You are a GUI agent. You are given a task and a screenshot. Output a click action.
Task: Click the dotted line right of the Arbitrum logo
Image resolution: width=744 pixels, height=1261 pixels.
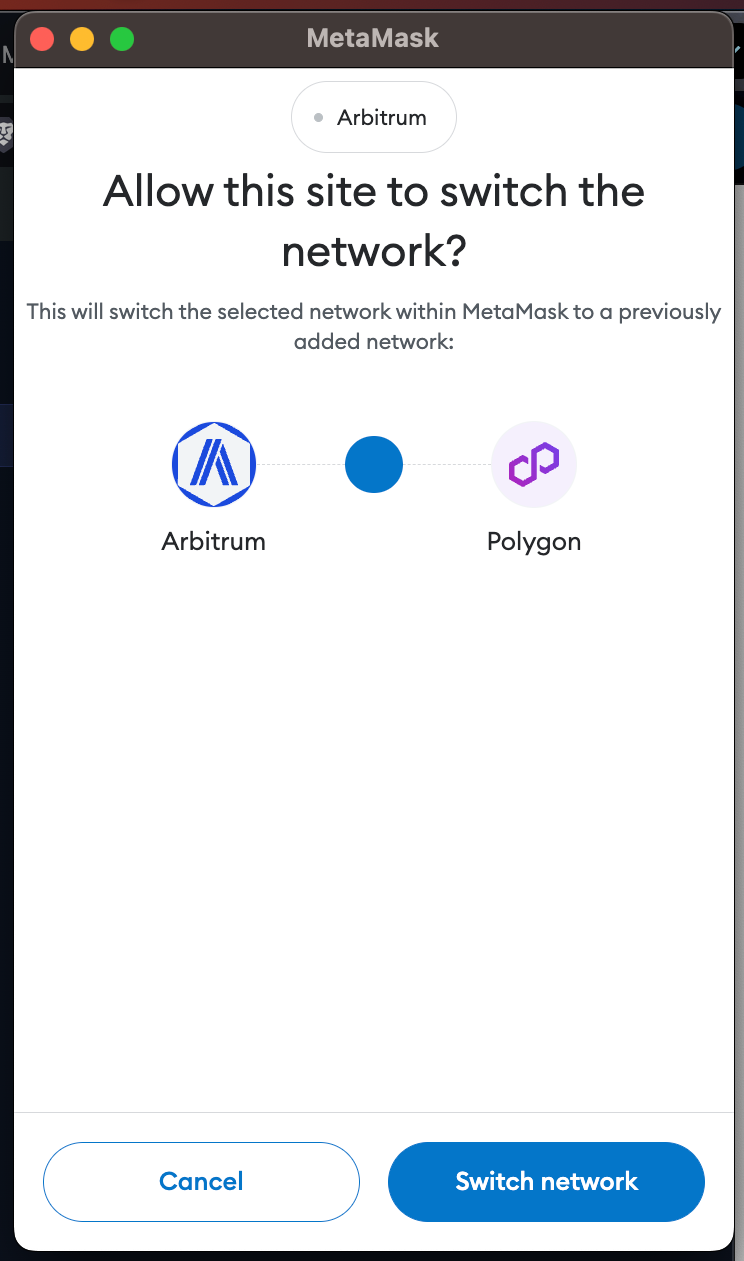tap(301, 465)
